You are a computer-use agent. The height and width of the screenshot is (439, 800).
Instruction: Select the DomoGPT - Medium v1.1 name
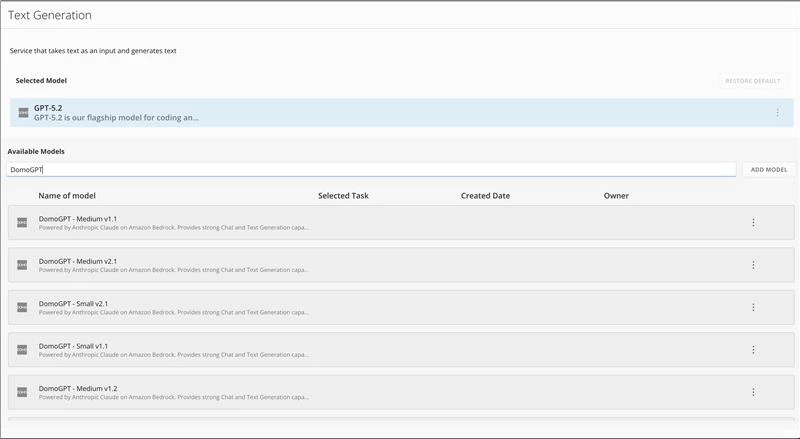click(x=78, y=218)
